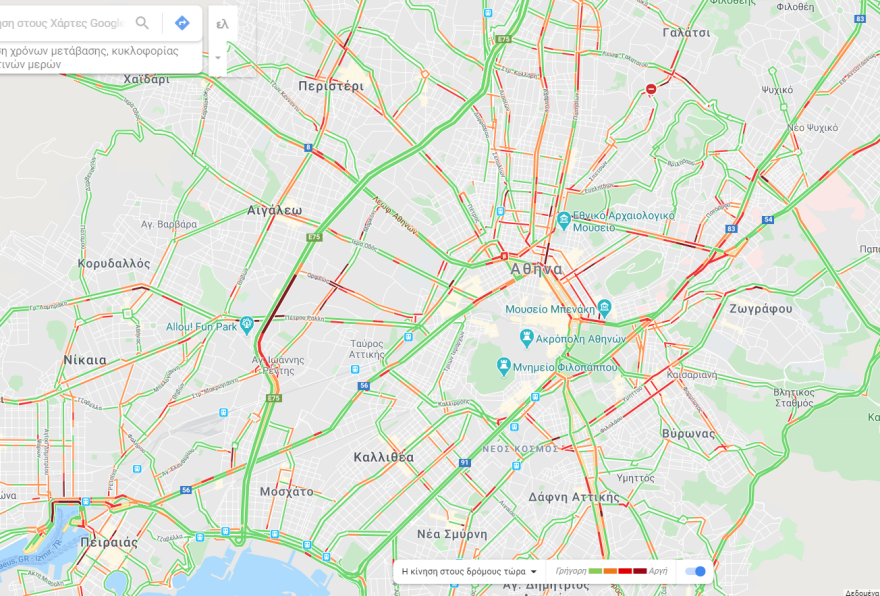Image resolution: width=880 pixels, height=596 pixels.
Task: Select the Ακρόπολη Αθηνών landmark pin
Action: point(526,338)
